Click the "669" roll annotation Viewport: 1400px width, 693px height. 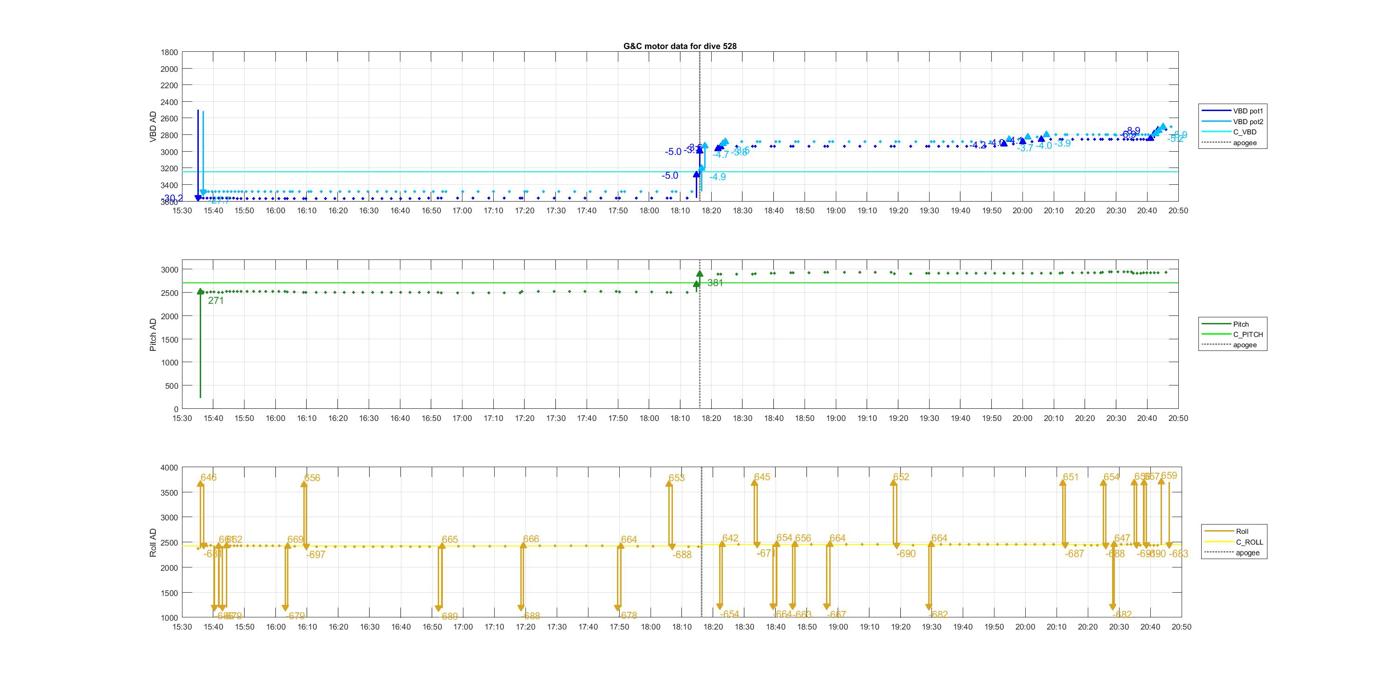pyautogui.click(x=296, y=540)
